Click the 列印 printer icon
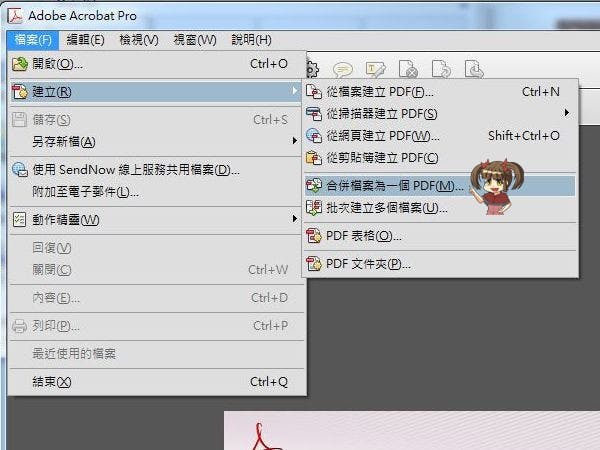The image size is (600, 450). 20,326
